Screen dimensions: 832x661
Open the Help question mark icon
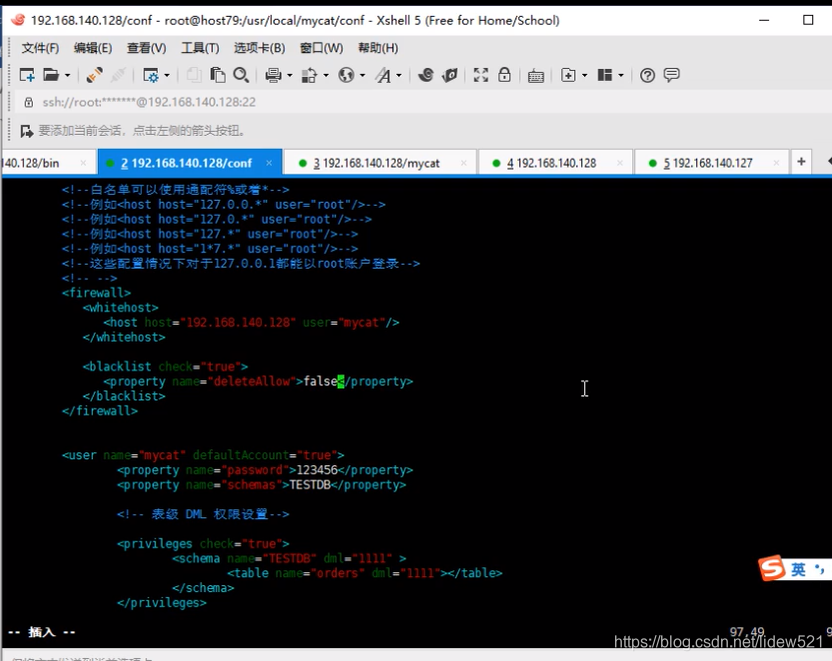(x=647, y=75)
